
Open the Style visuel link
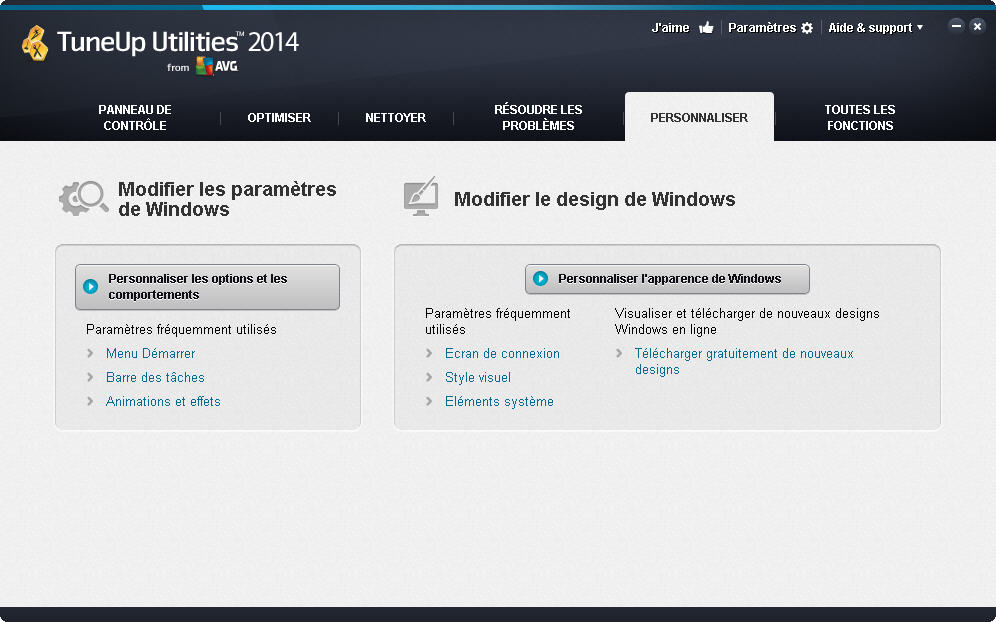point(478,377)
